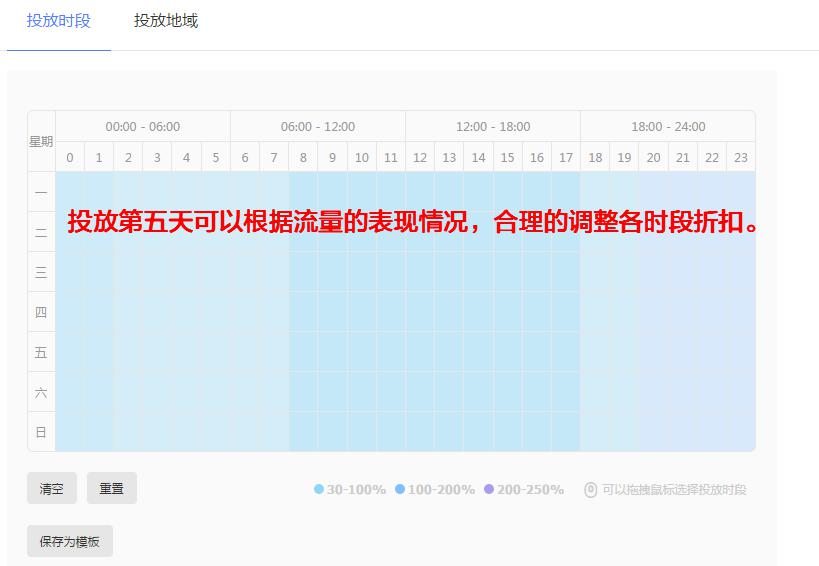The width and height of the screenshot is (819, 566).
Task: Click the 30-100% legend label
Action: (x=356, y=490)
